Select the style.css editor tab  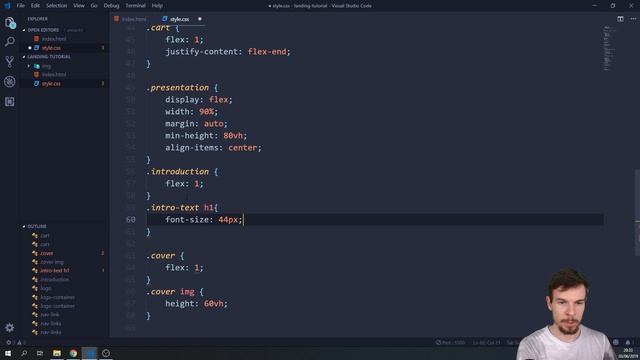tap(180, 19)
